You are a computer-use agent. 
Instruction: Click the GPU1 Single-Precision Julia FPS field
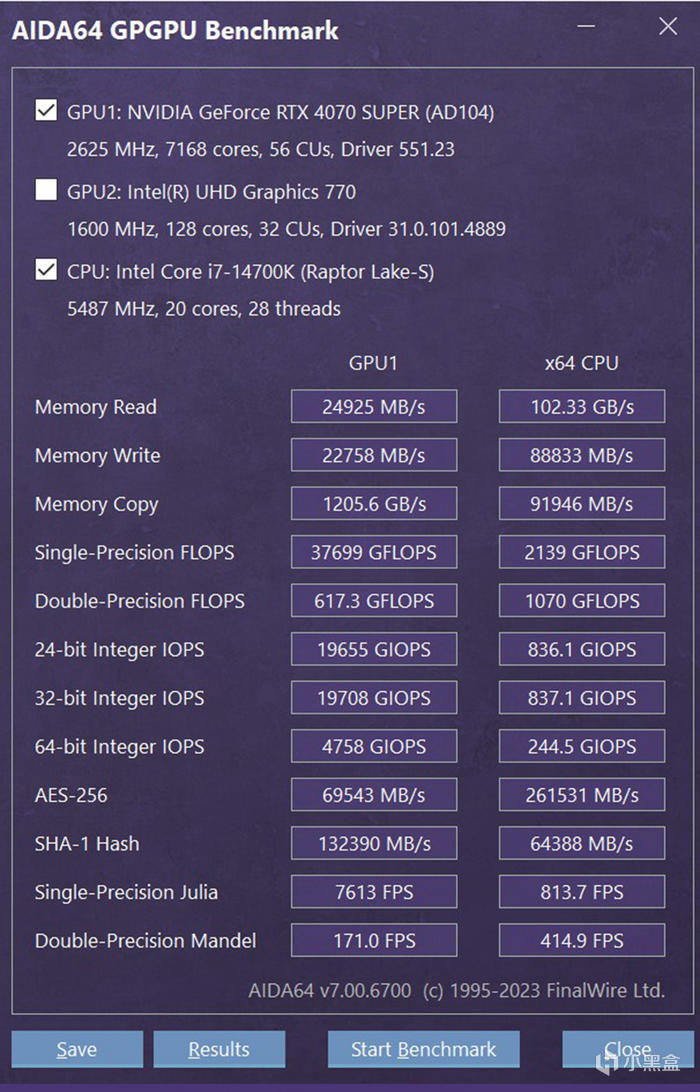point(373,892)
